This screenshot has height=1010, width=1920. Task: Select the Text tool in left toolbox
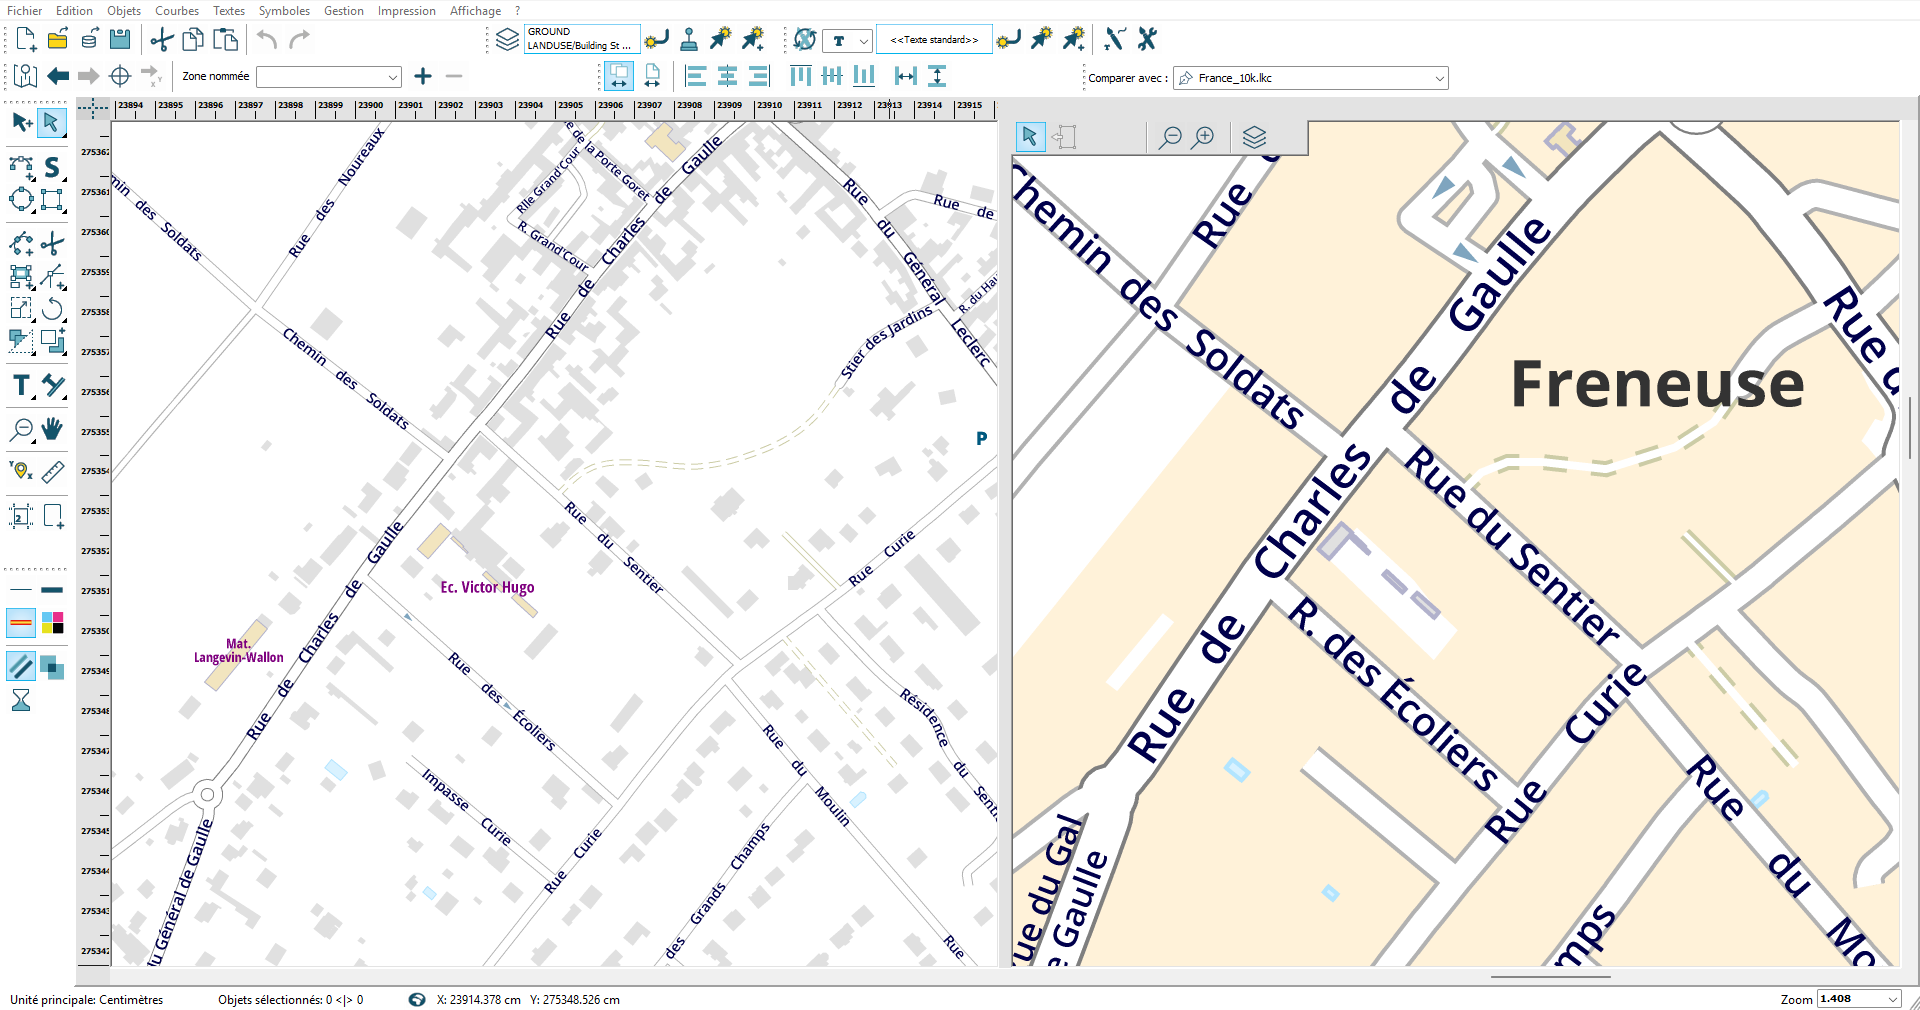tap(21, 386)
